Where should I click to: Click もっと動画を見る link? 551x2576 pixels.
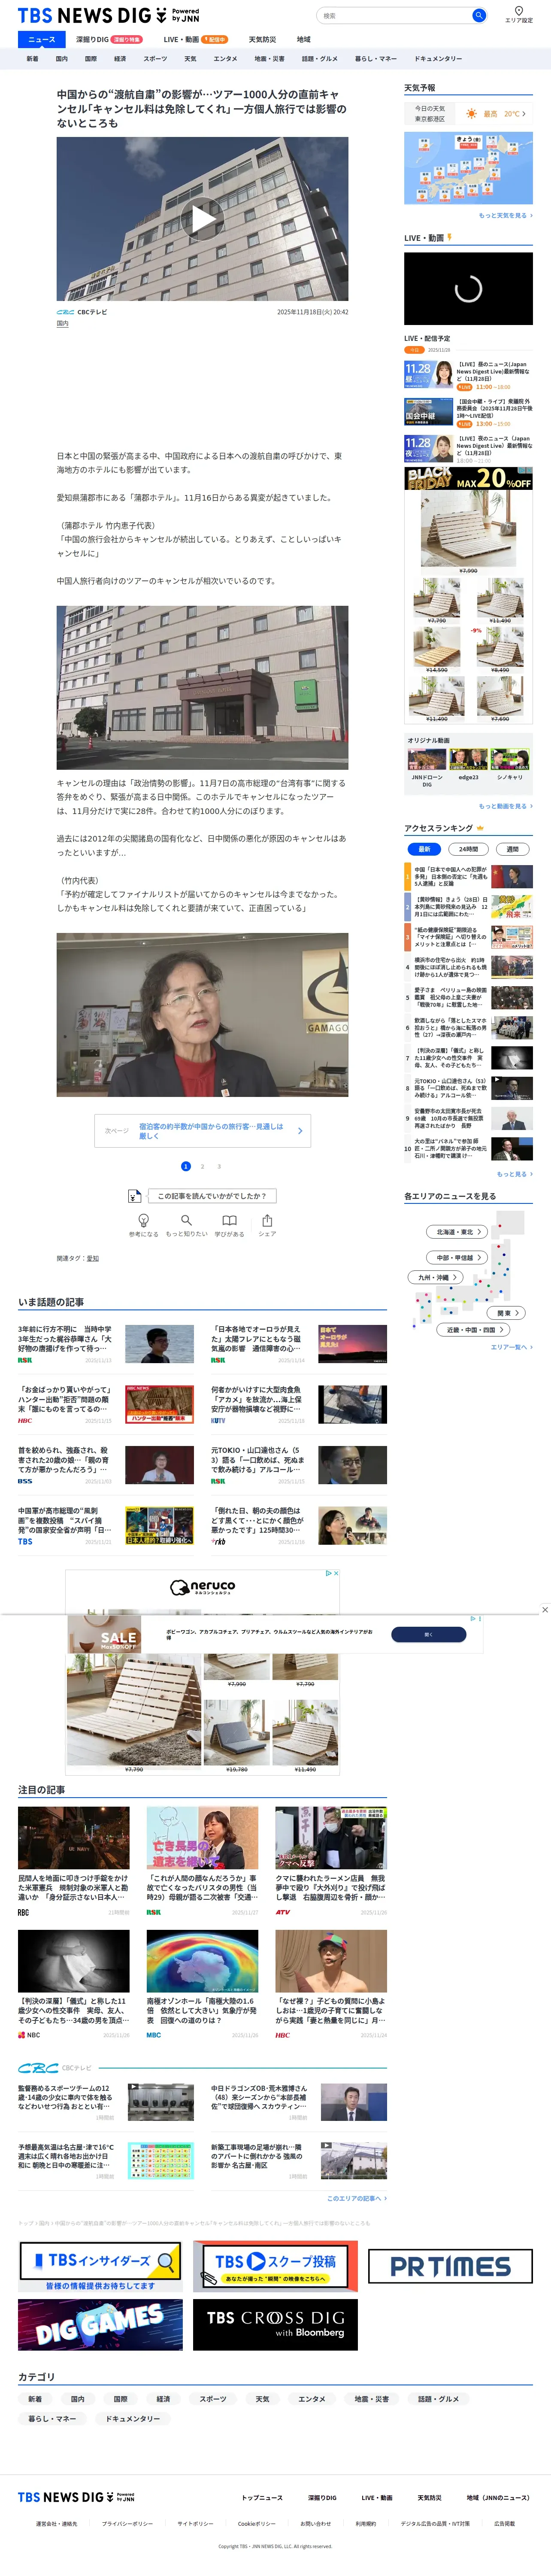pos(505,806)
